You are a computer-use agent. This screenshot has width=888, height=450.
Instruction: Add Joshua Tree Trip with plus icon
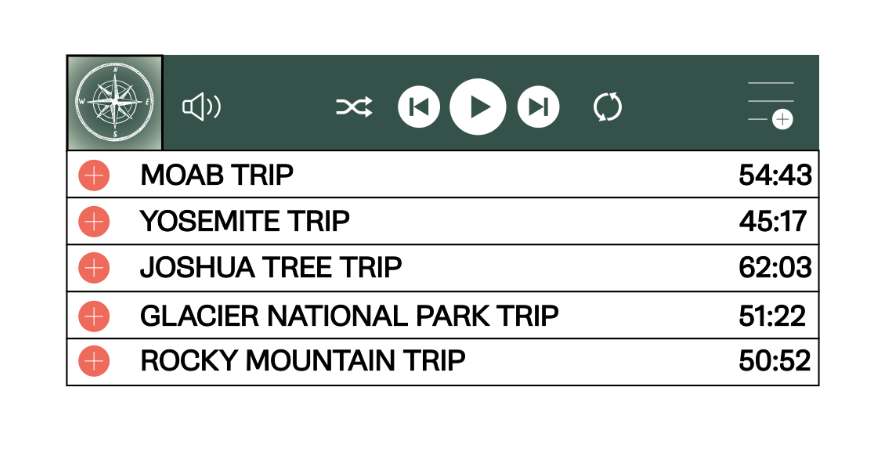94,268
